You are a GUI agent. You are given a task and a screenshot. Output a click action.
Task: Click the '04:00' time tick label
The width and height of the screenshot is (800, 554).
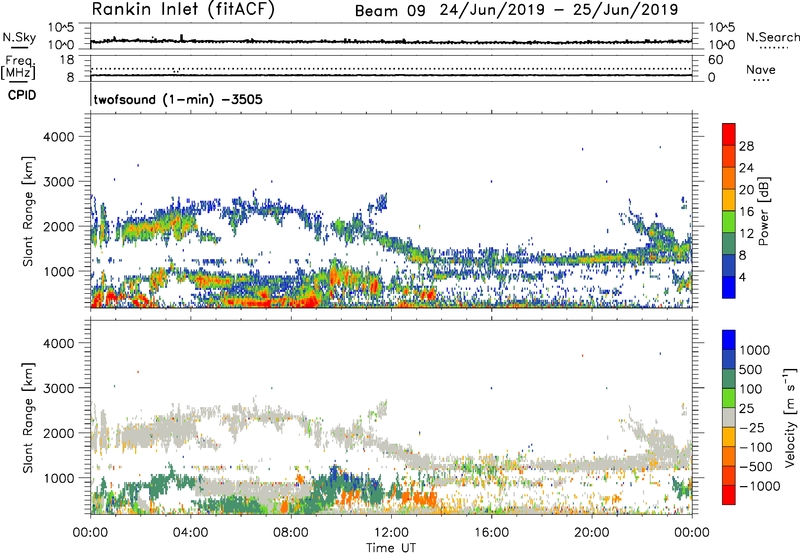point(190,533)
